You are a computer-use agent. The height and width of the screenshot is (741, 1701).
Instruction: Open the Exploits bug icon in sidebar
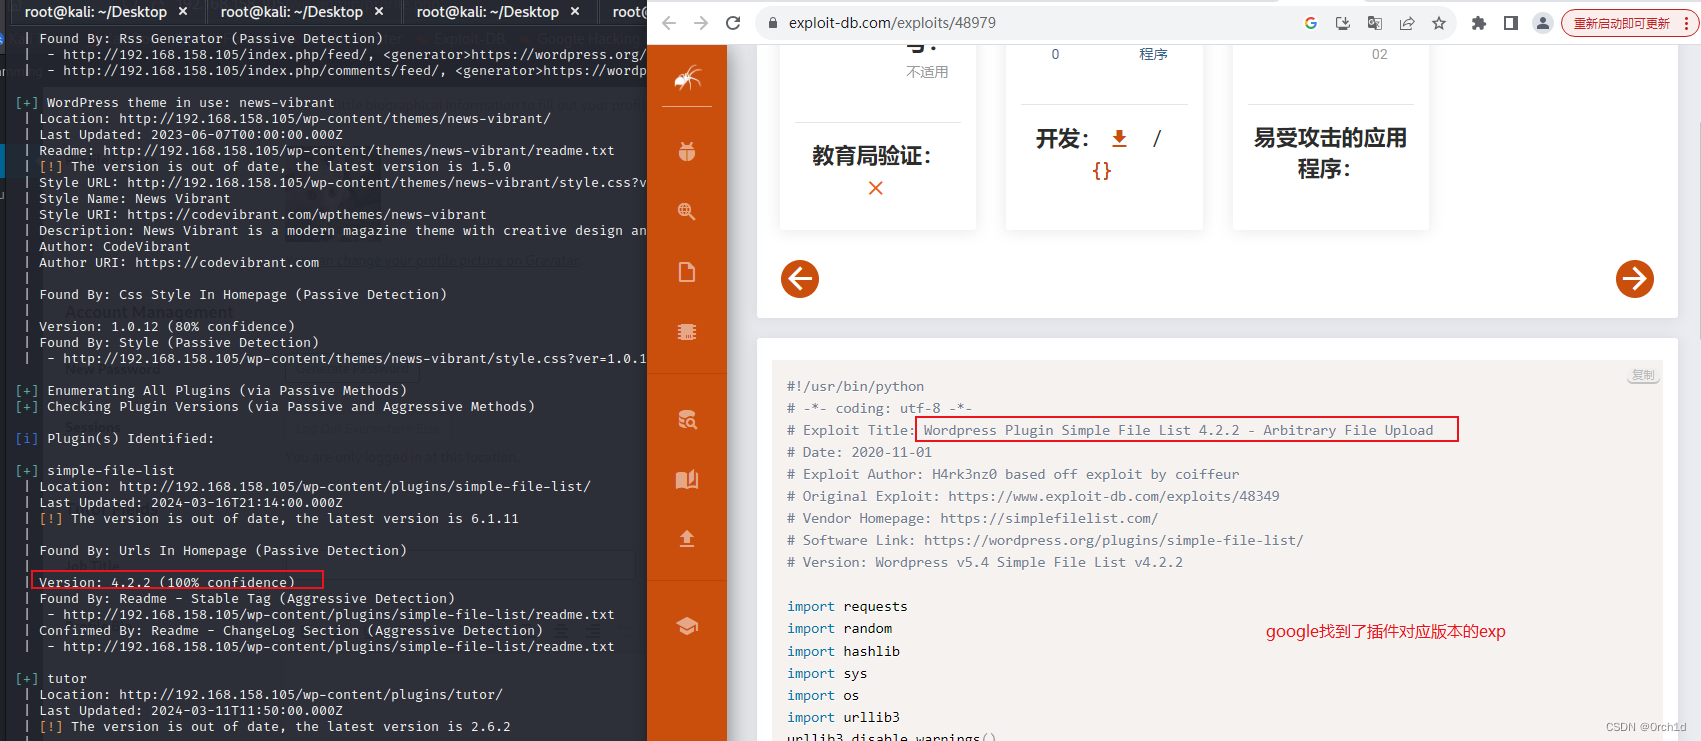(687, 151)
